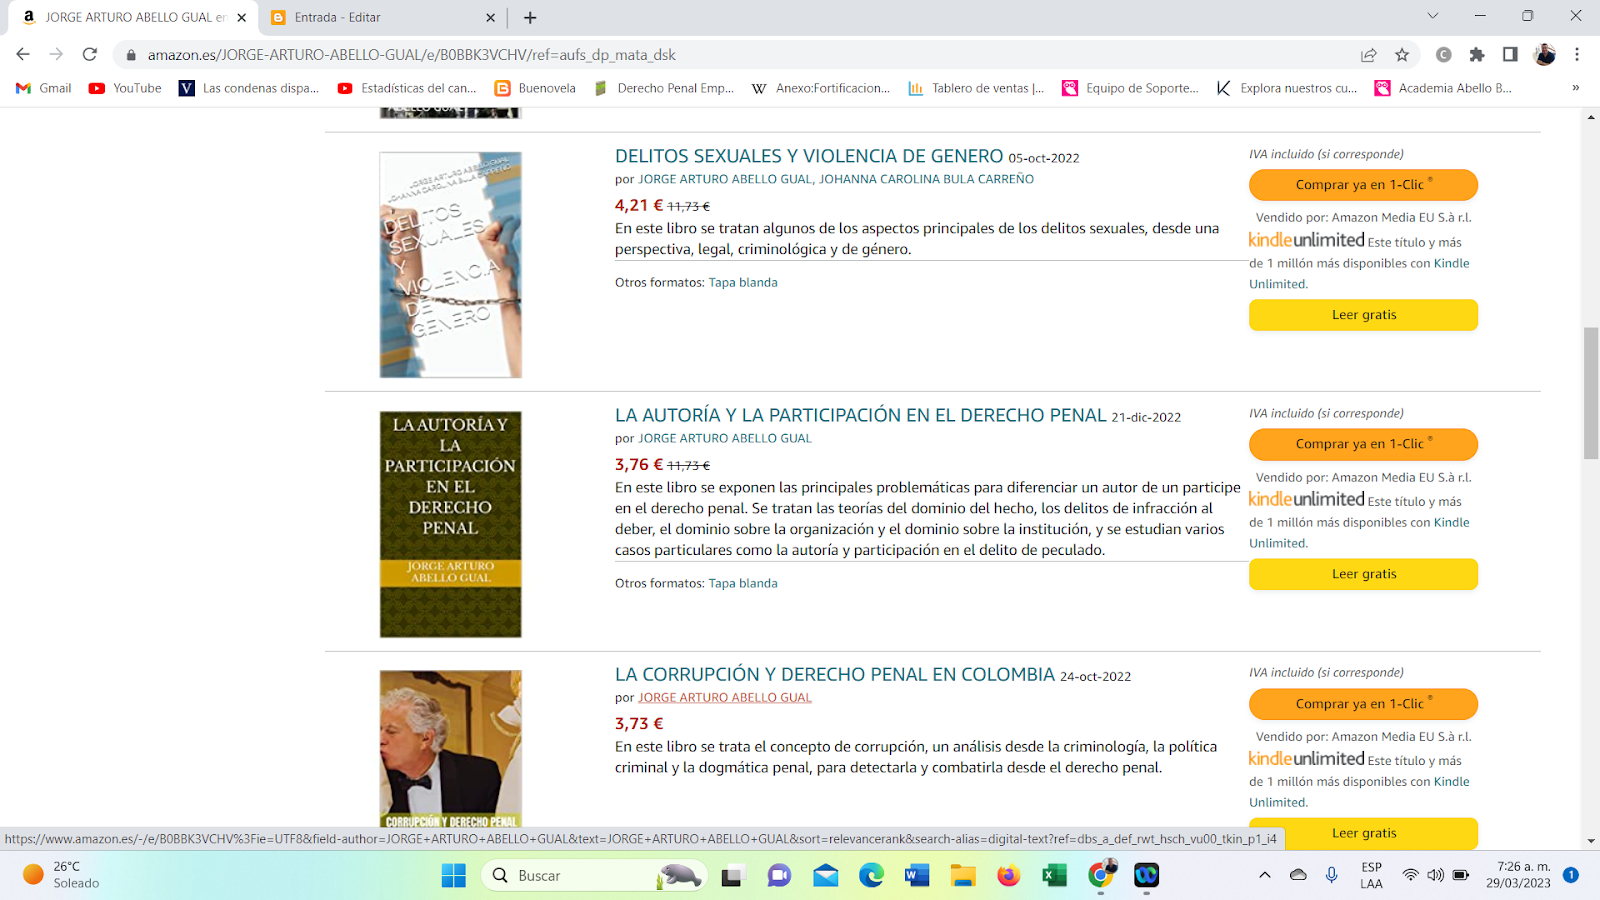Screen dimensions: 1600x900
Task: Open Estadísticas del can... bookmark
Action: [x=407, y=88]
